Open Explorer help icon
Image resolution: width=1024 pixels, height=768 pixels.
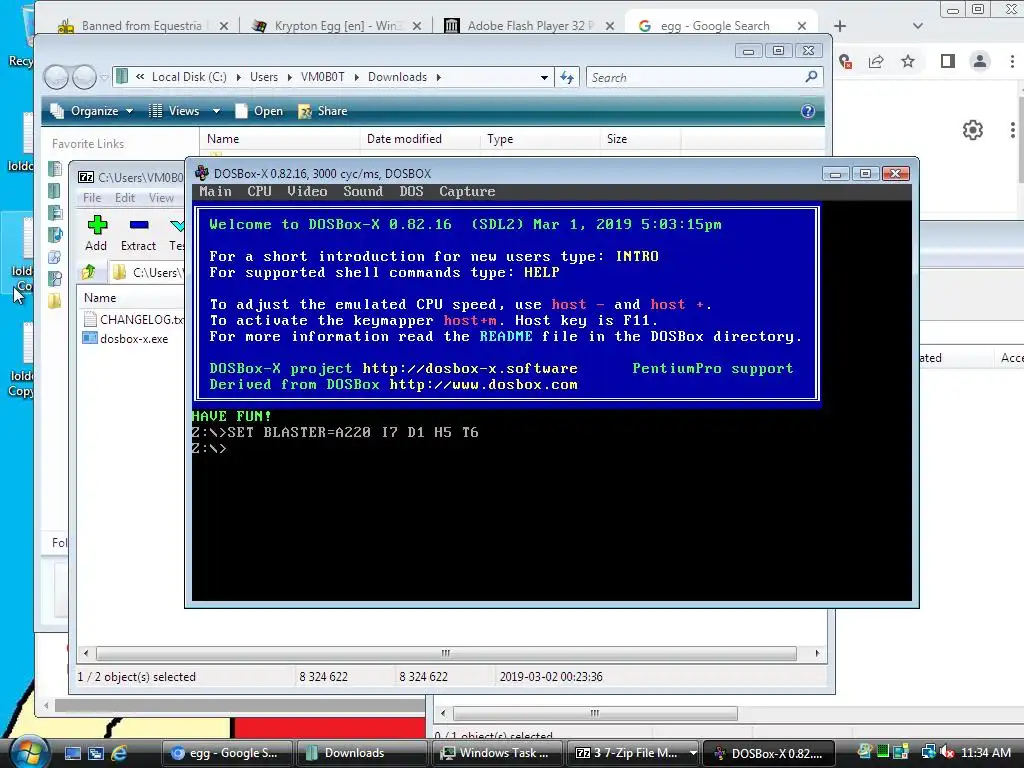point(808,111)
